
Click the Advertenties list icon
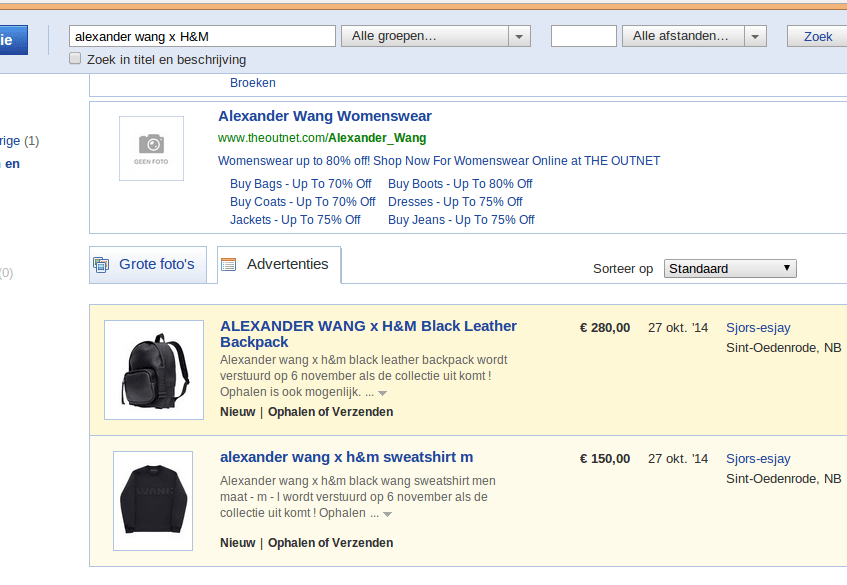pos(228,264)
